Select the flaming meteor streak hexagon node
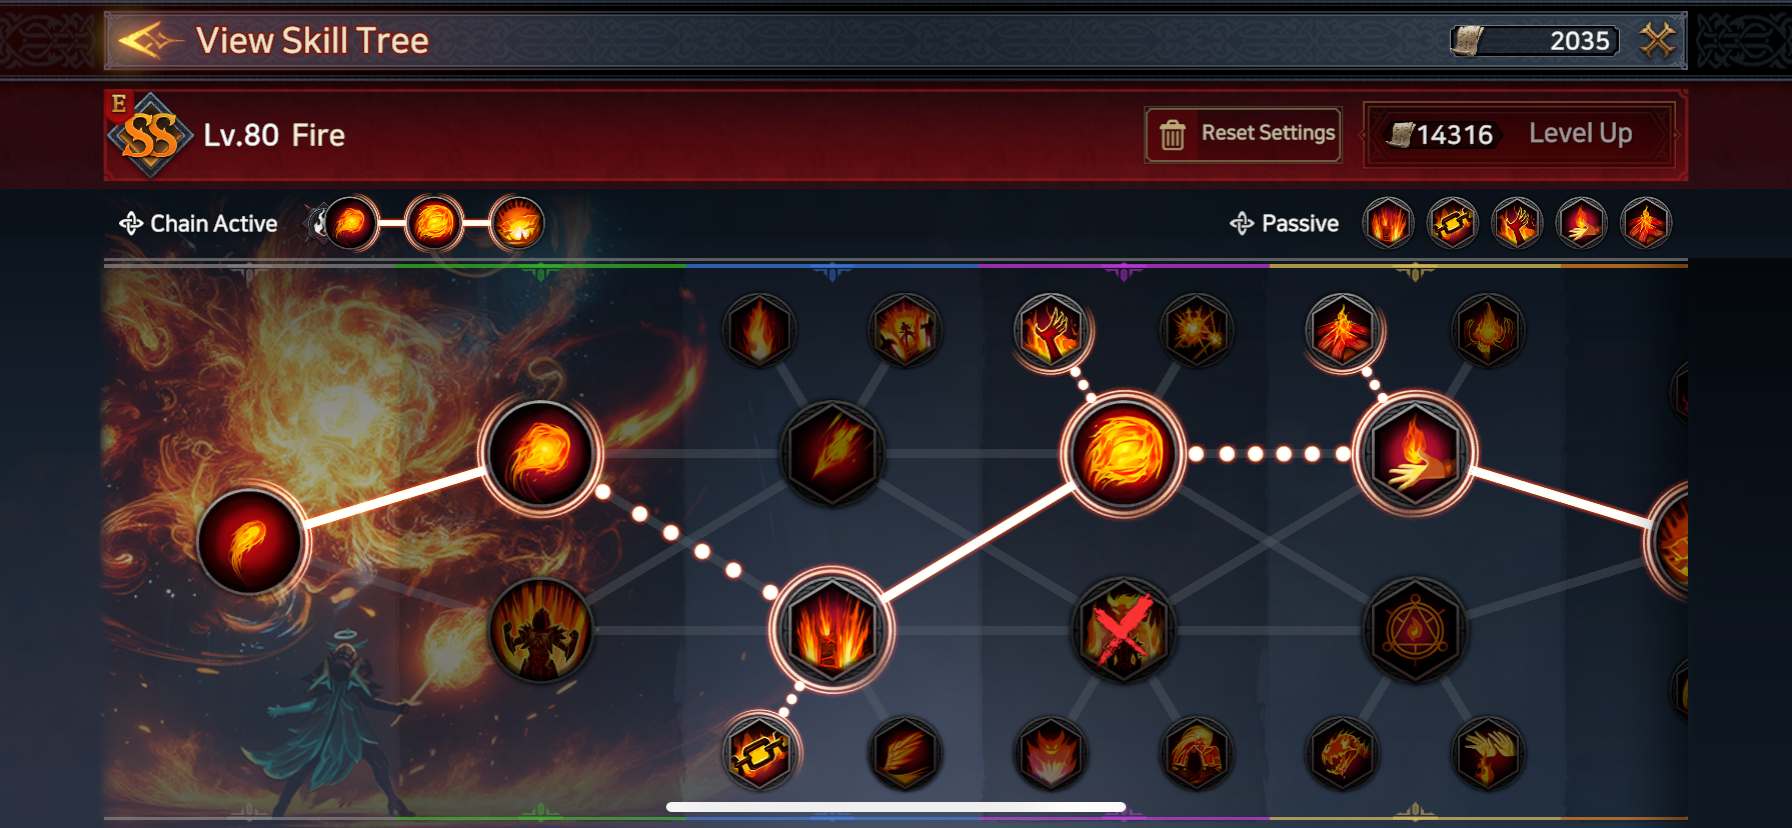1792x828 pixels. coord(832,454)
